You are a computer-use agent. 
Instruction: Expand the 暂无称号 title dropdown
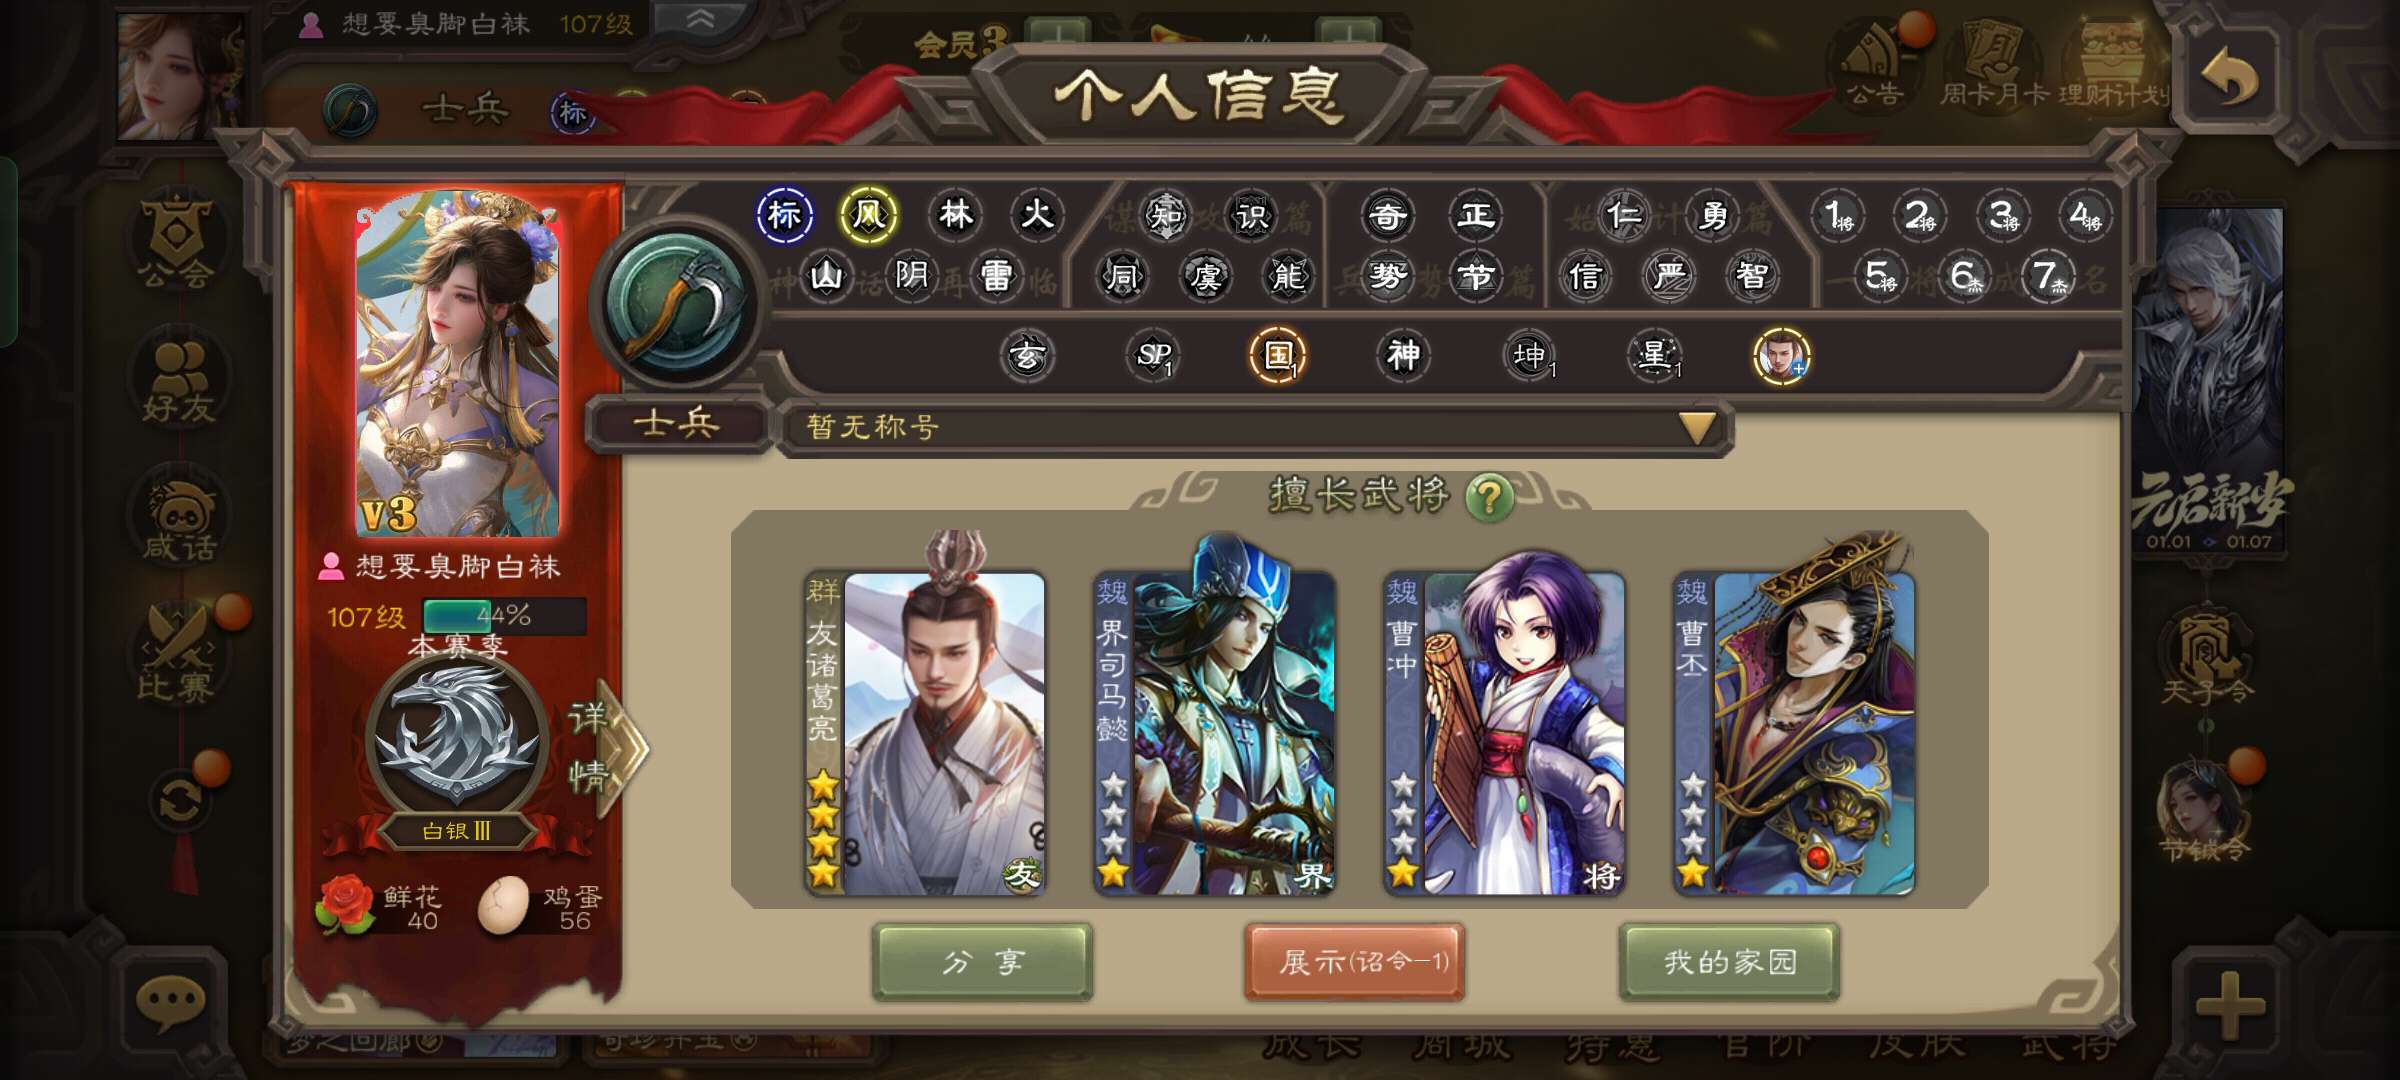pyautogui.click(x=1697, y=428)
